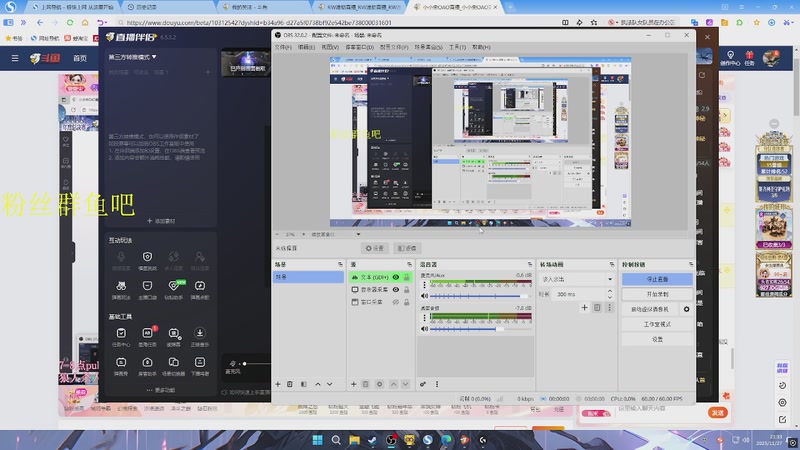800x450 pixels.
Task: Open 场景切换器 icon in 直播伴侣
Action: coord(173,366)
